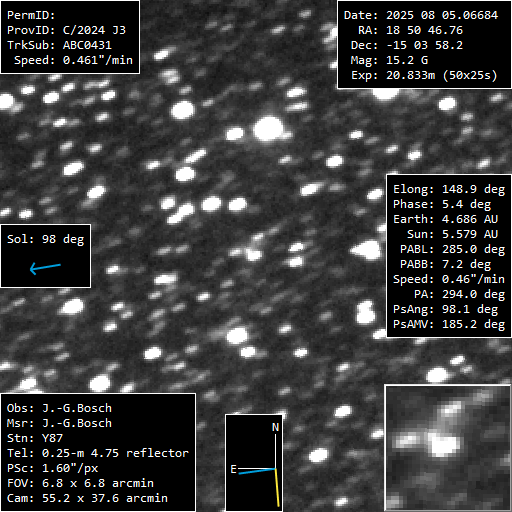Click the FOV 6.8 x 6.8 arcmin line
Image resolution: width=512 pixels, height=512 pixels.
(x=80, y=483)
